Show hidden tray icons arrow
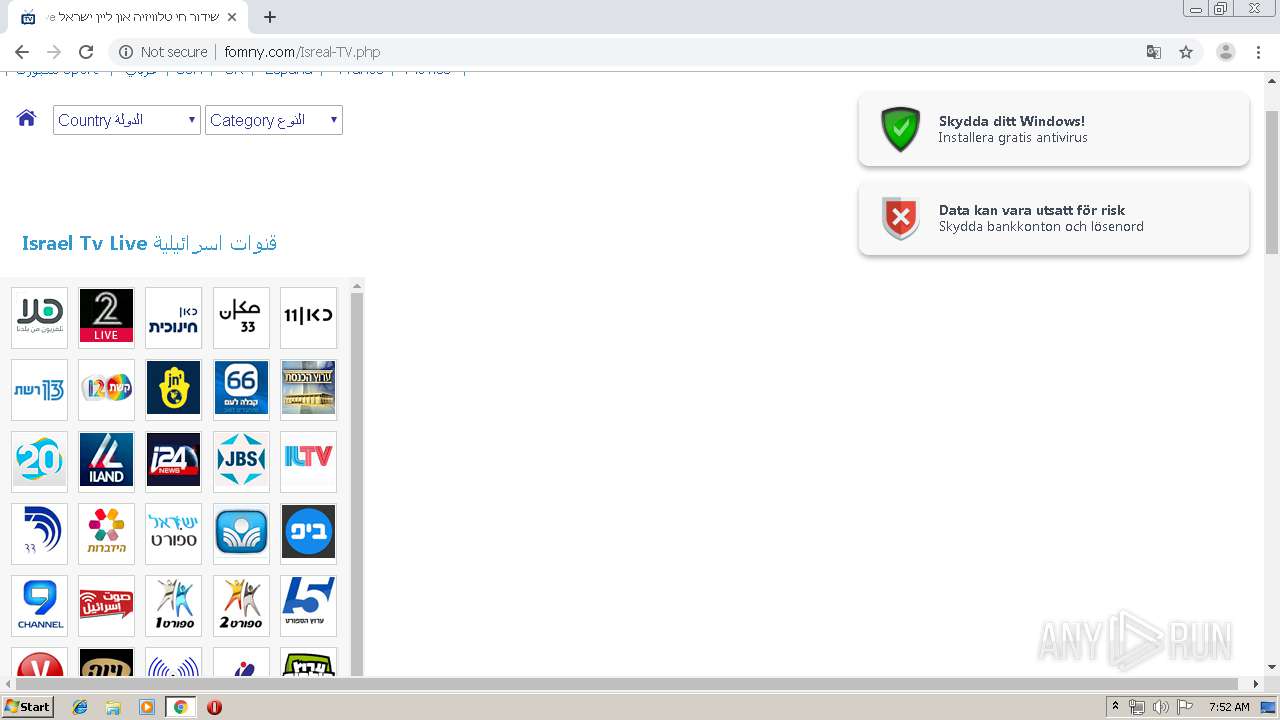 [x=1116, y=707]
